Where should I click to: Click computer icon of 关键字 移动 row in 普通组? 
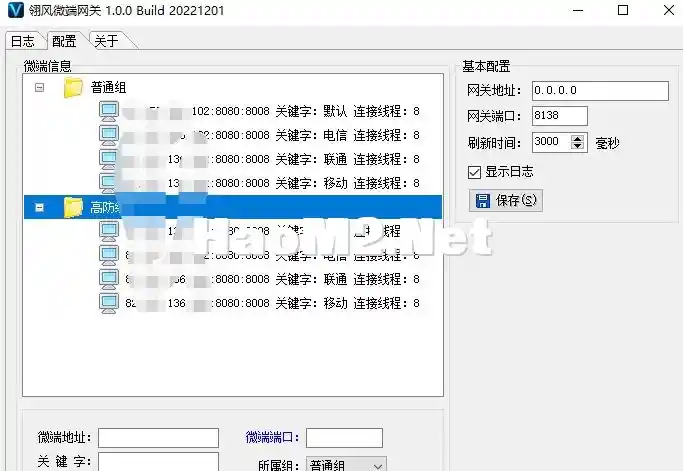[108, 183]
